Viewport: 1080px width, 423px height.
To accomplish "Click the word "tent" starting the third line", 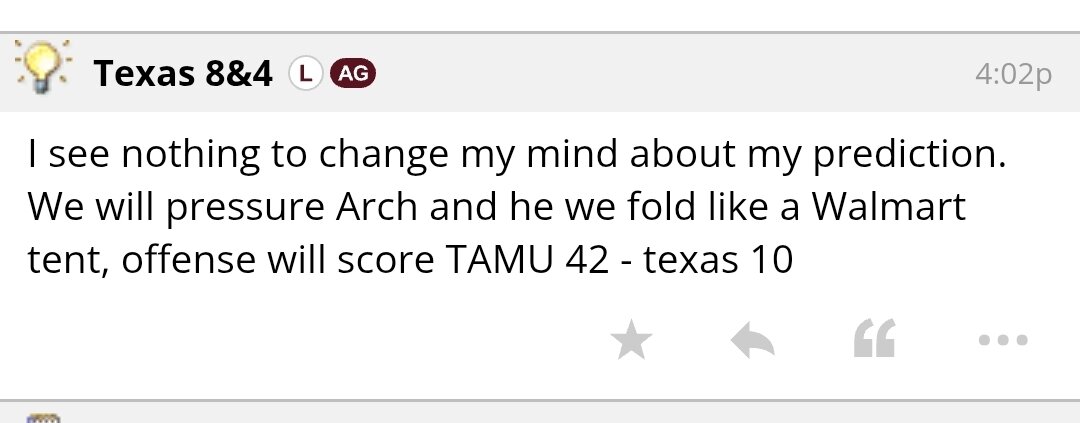I will click(58, 260).
